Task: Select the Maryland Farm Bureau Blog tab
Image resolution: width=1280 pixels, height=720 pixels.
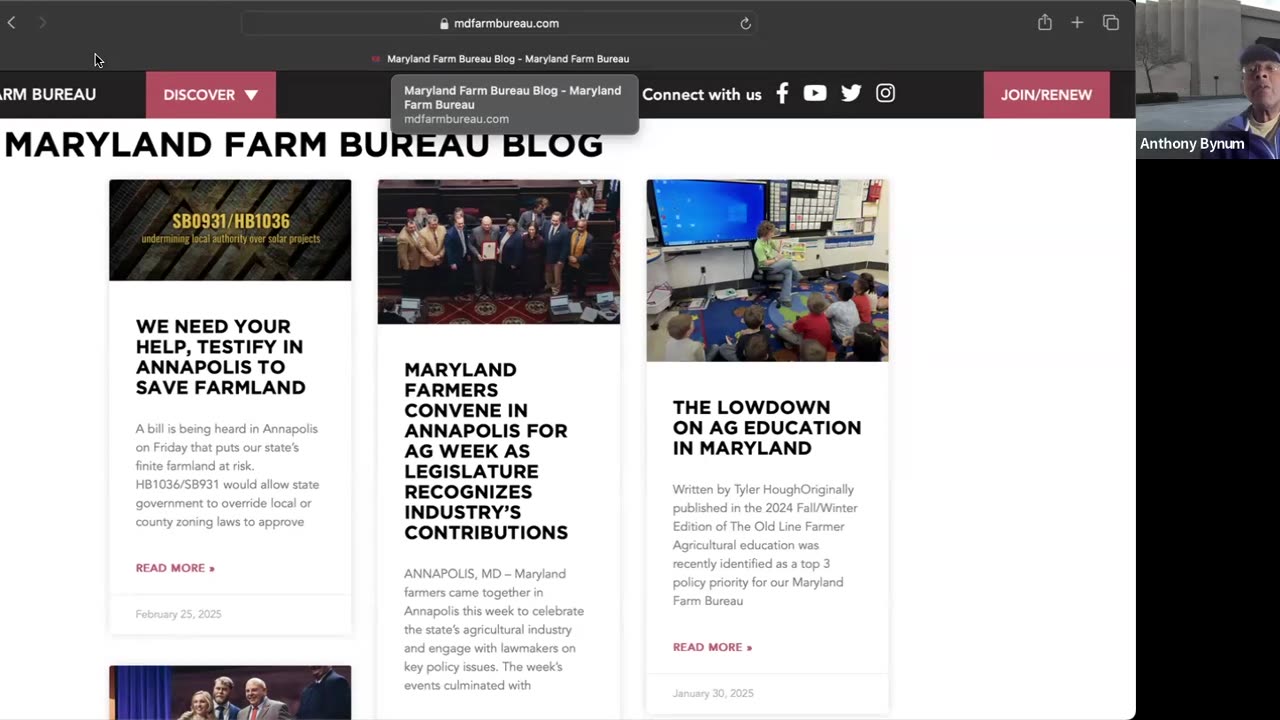Action: pyautogui.click(x=500, y=59)
